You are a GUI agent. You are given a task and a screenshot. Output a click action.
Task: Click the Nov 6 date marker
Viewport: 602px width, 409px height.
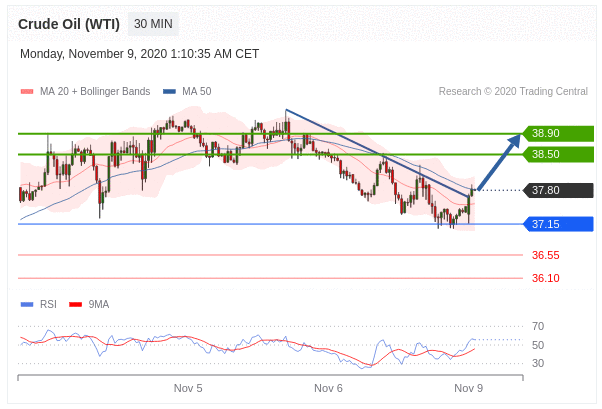328,388
